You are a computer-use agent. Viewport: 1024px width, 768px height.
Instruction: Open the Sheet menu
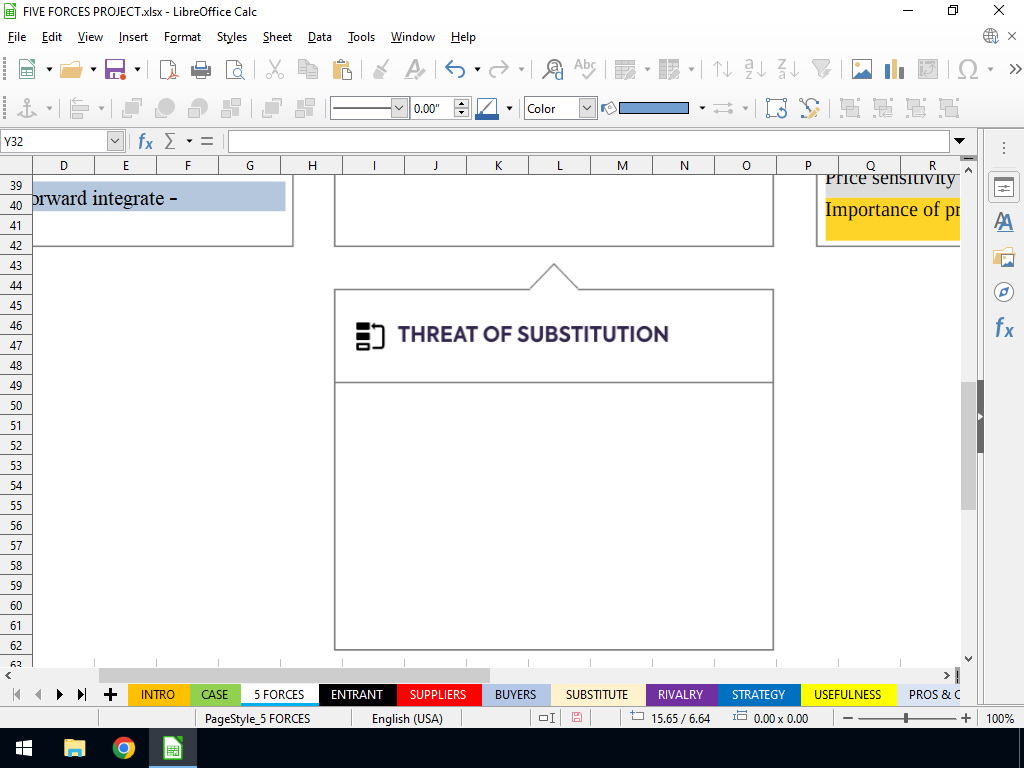tap(277, 37)
